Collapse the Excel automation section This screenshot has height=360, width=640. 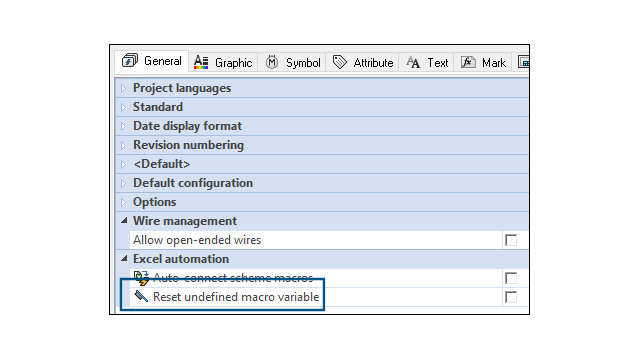[124, 259]
